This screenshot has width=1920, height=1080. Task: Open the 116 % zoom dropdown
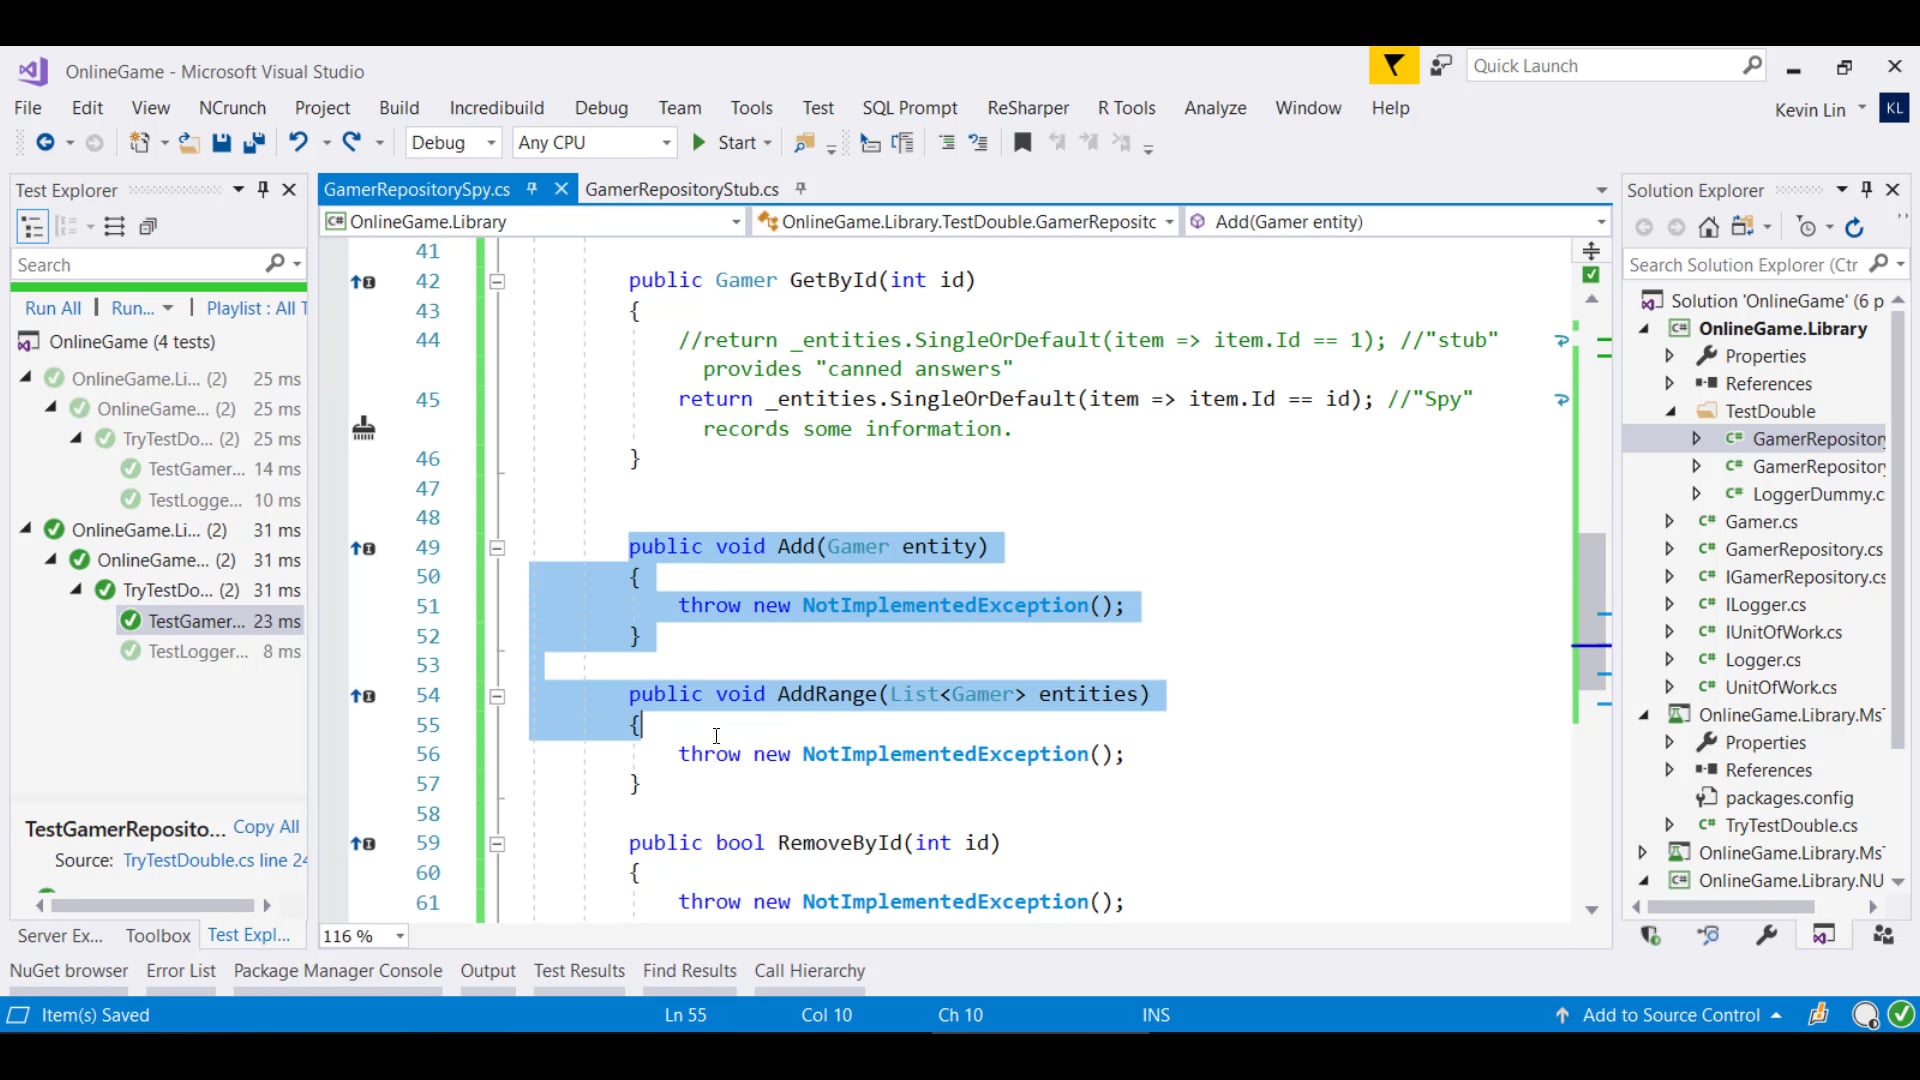pos(400,937)
